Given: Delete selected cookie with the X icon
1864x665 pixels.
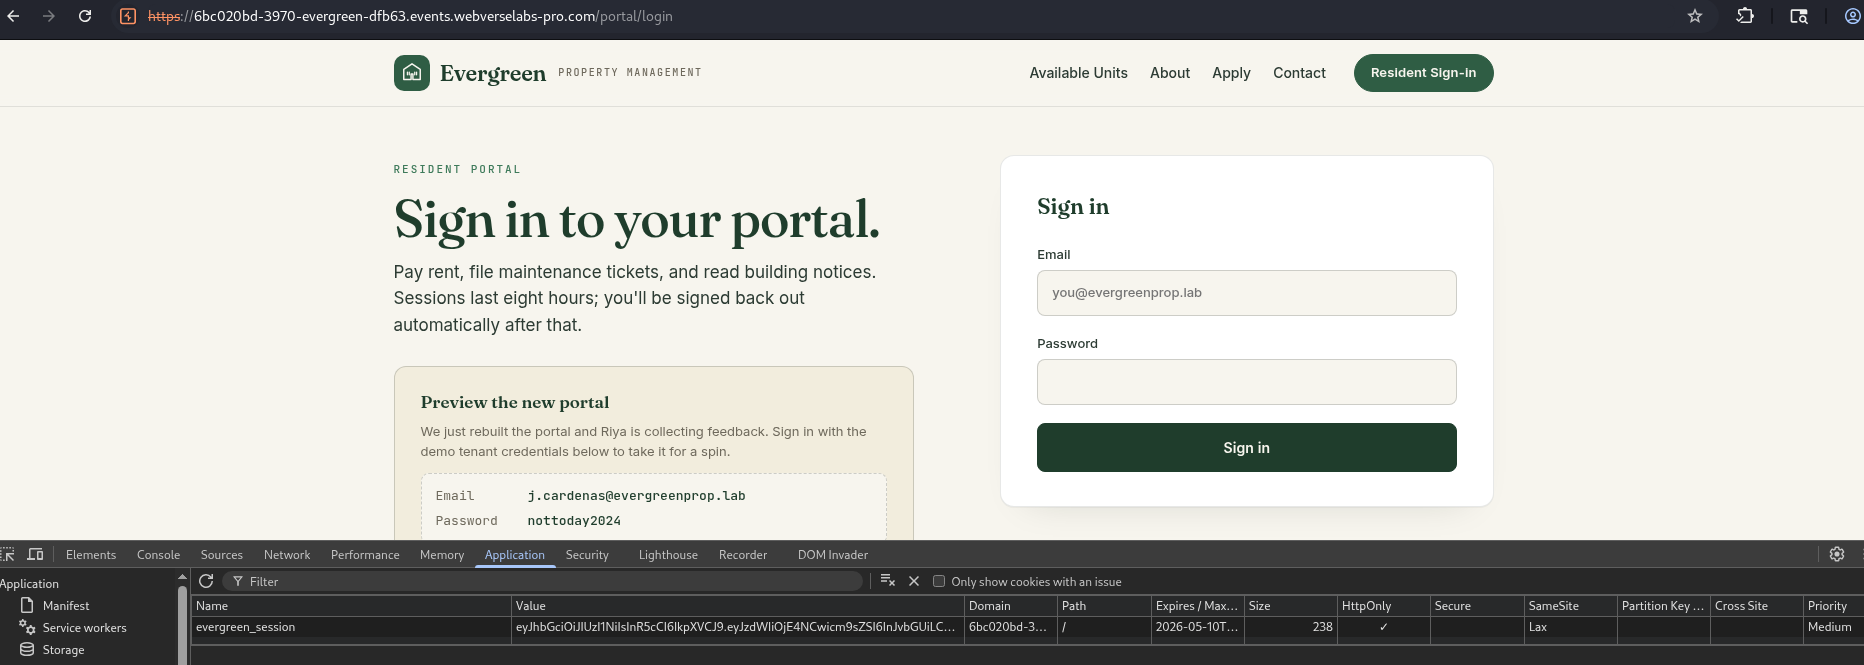Looking at the screenshot, I should point(914,581).
